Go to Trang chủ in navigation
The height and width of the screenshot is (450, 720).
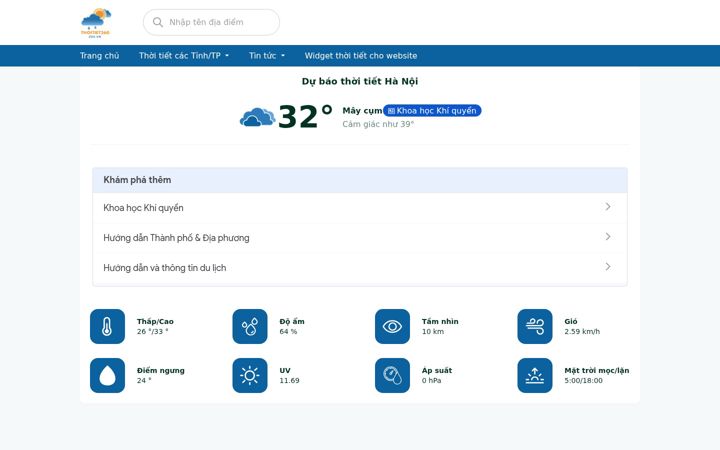click(100, 56)
